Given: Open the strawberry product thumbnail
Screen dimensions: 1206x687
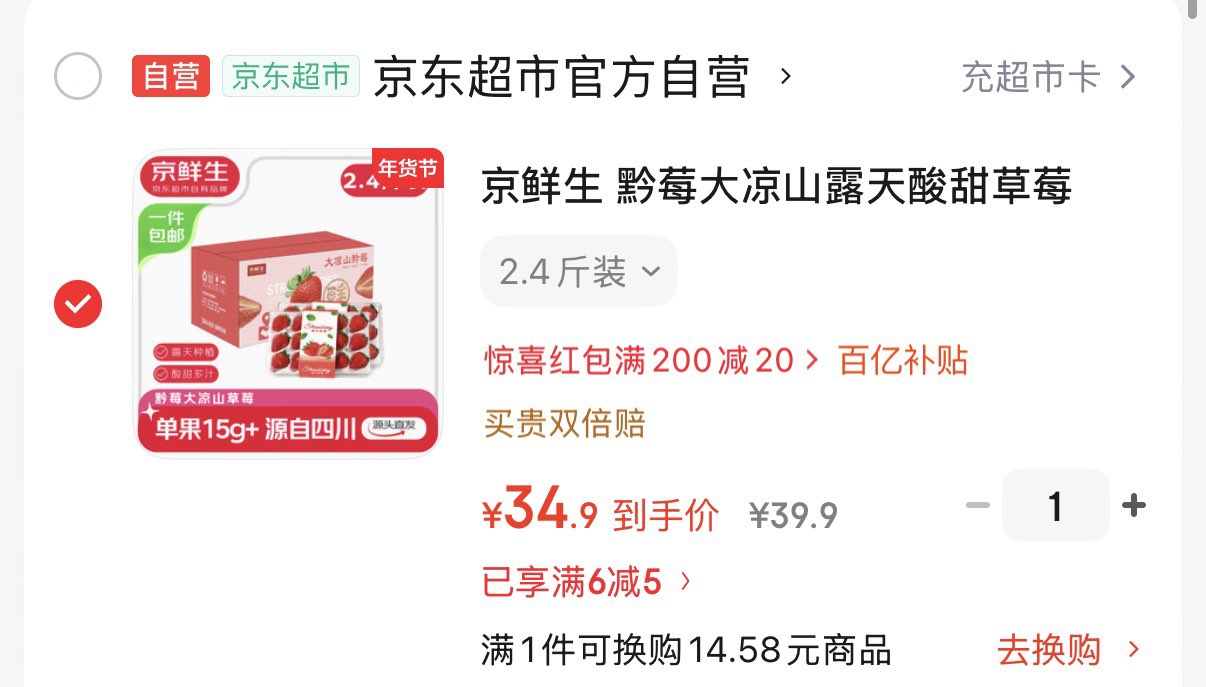Looking at the screenshot, I should pos(288,303).
